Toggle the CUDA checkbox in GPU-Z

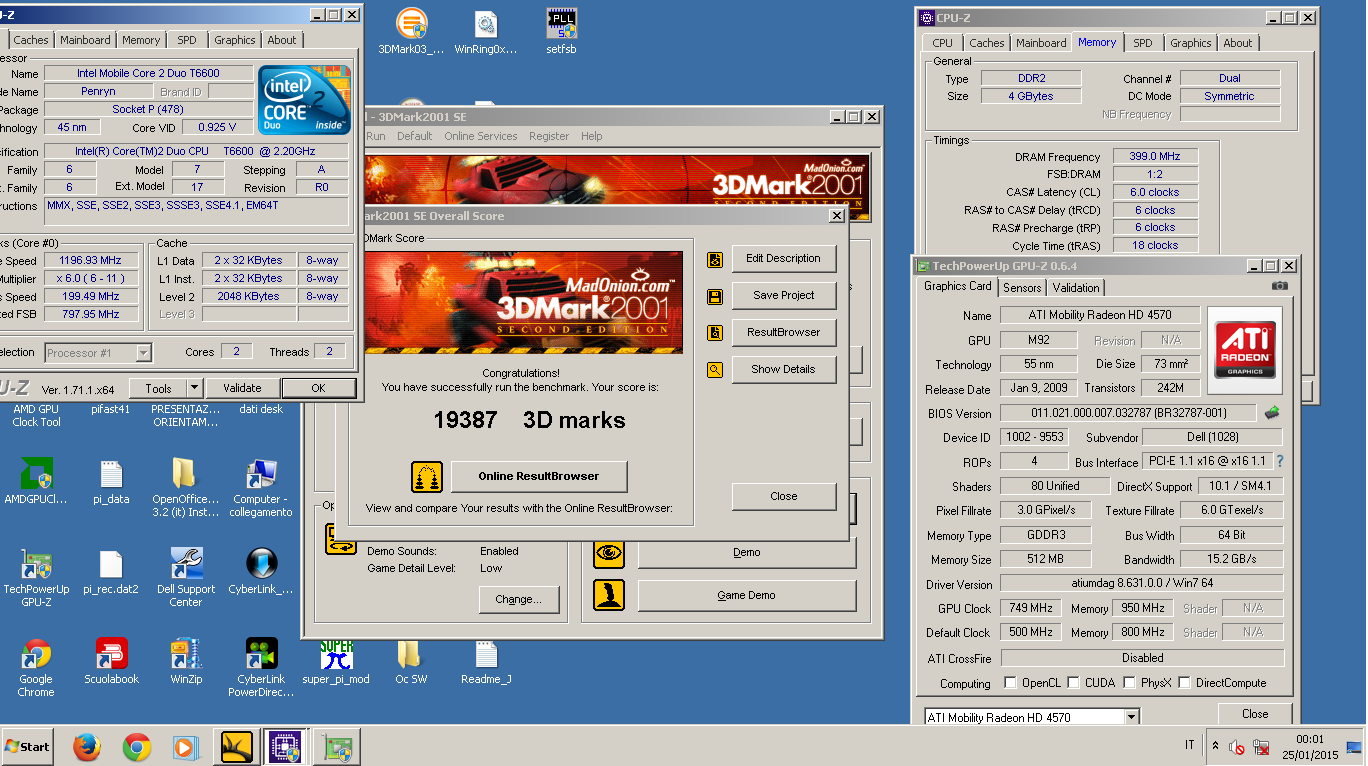[1074, 683]
